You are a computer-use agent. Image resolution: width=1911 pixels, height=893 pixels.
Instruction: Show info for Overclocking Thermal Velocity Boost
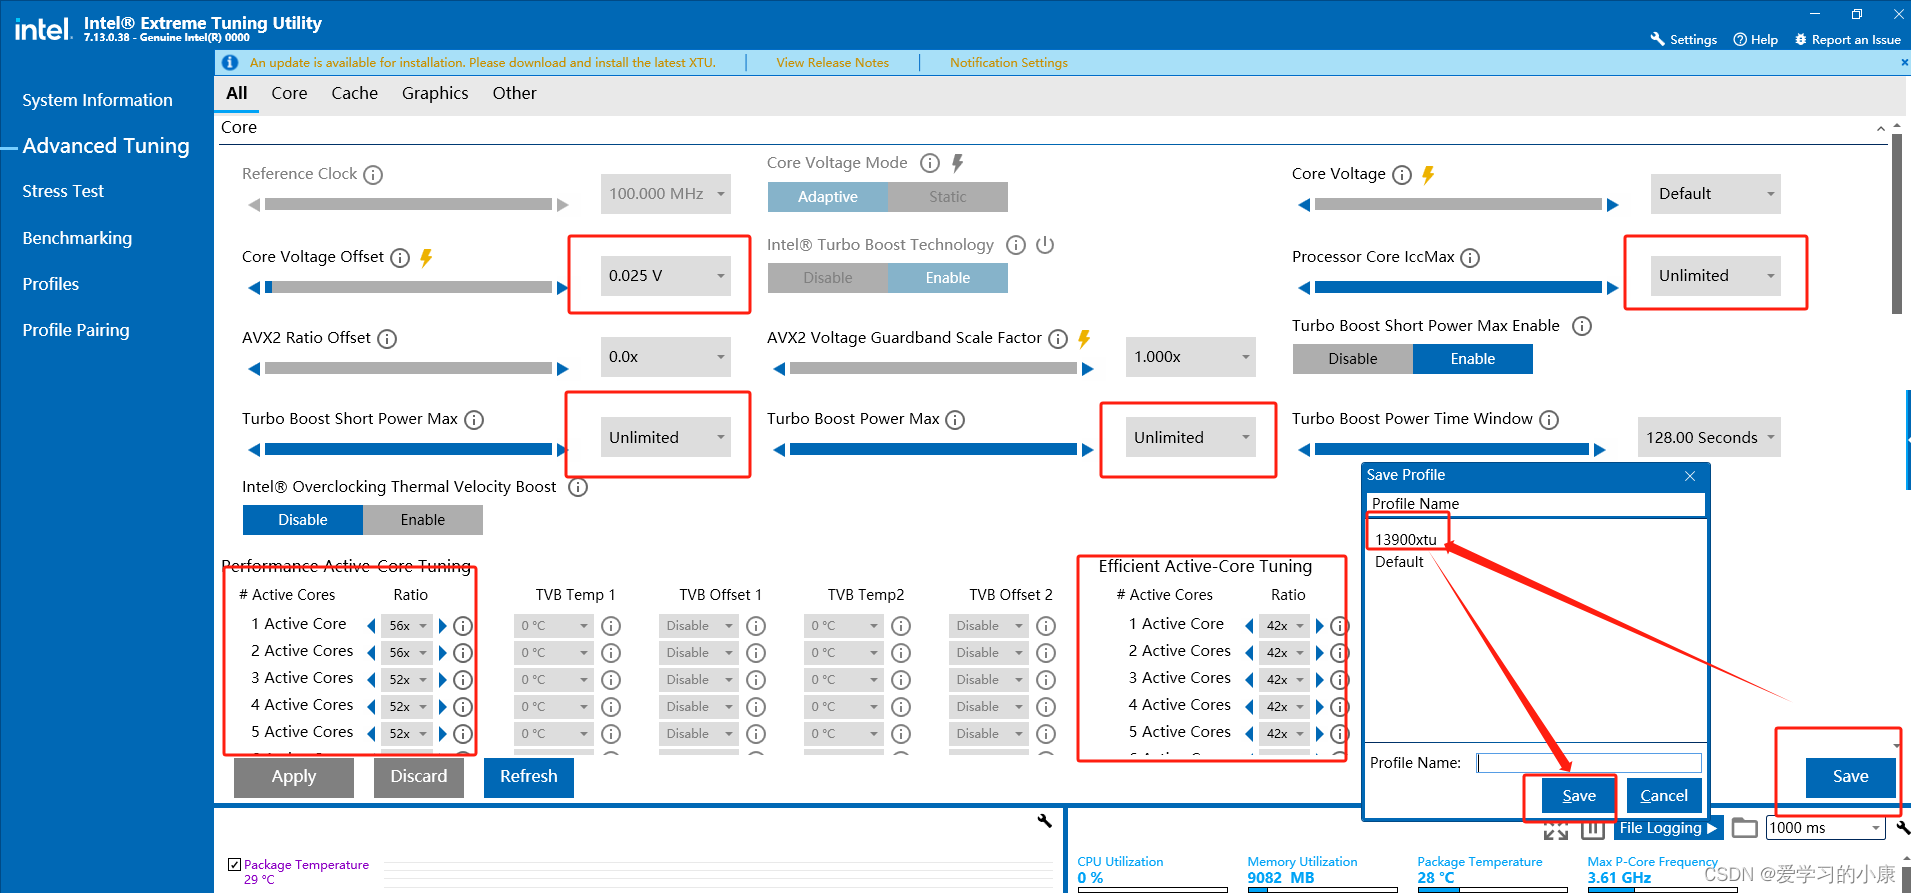click(578, 488)
